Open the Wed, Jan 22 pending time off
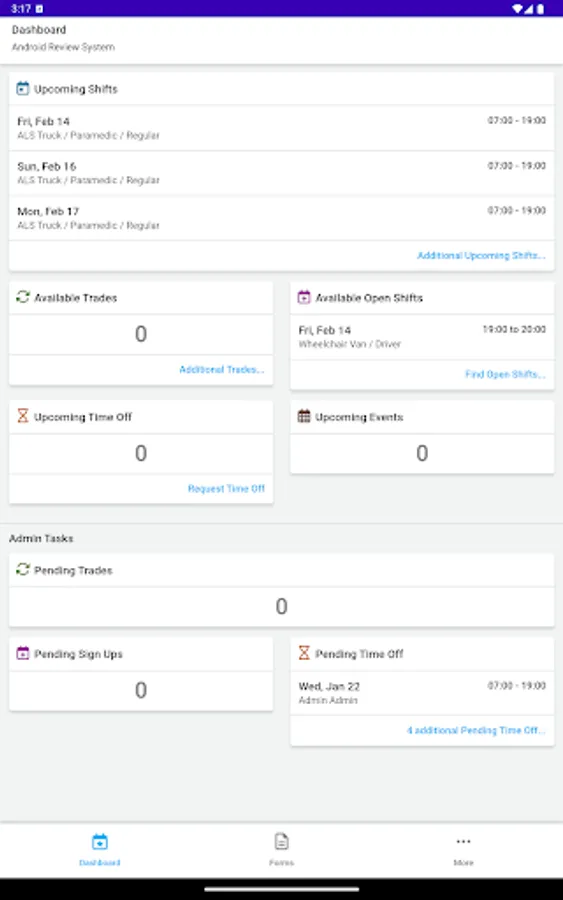The width and height of the screenshot is (563, 900). 422,693
